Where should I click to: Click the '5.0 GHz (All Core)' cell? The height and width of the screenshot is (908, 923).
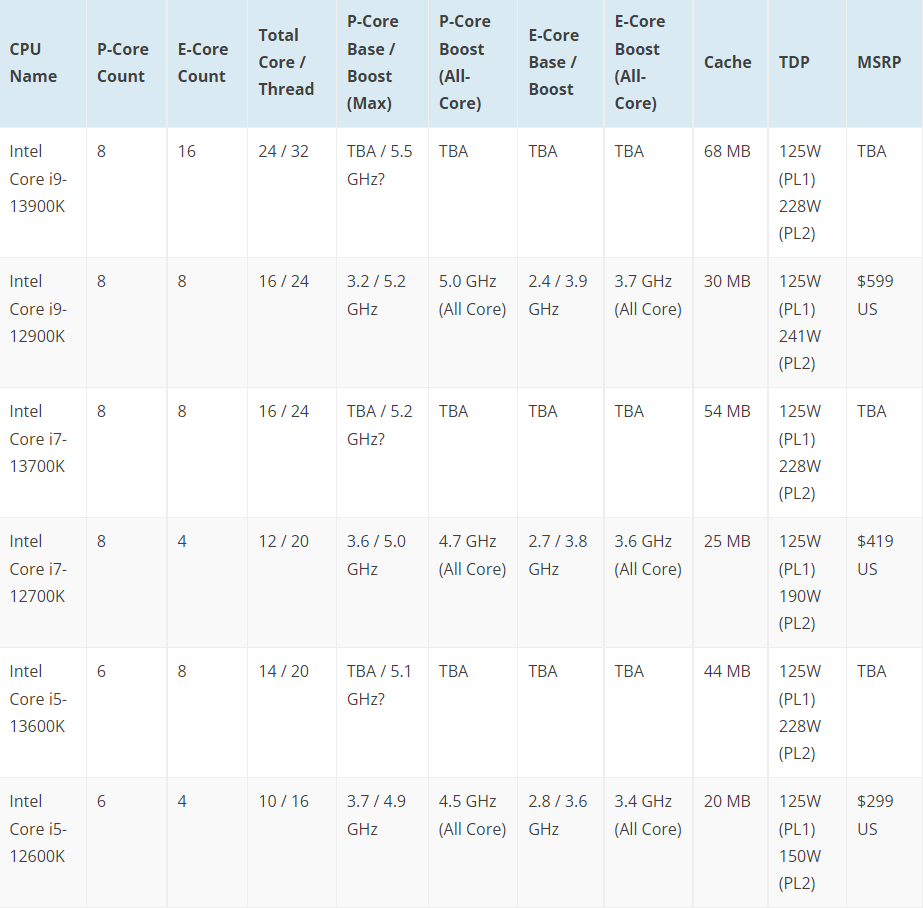472,295
